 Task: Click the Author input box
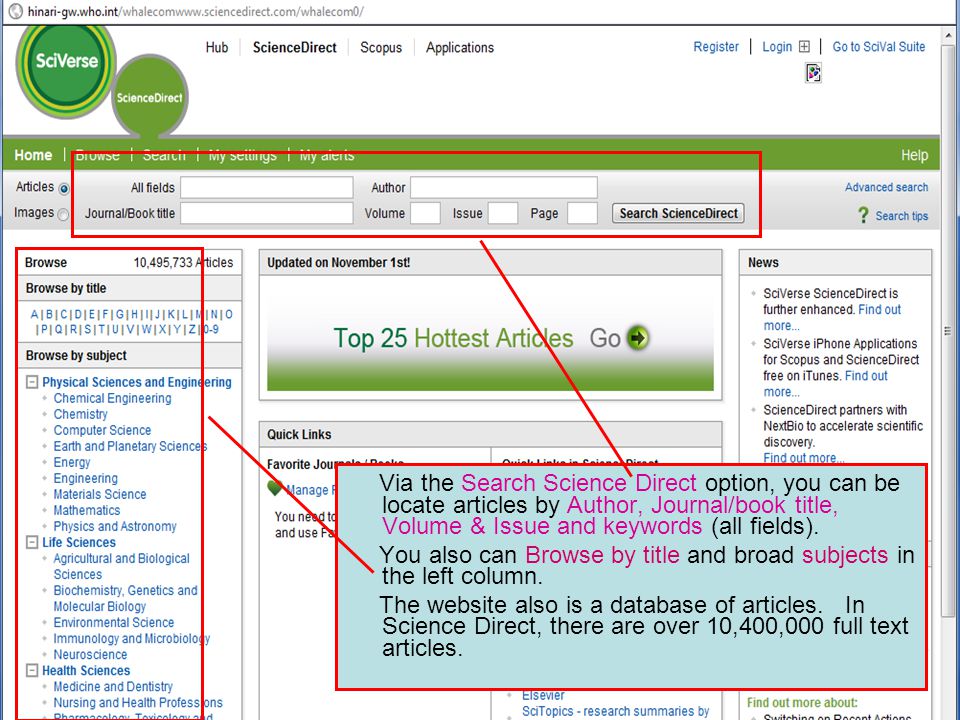[x=504, y=187]
